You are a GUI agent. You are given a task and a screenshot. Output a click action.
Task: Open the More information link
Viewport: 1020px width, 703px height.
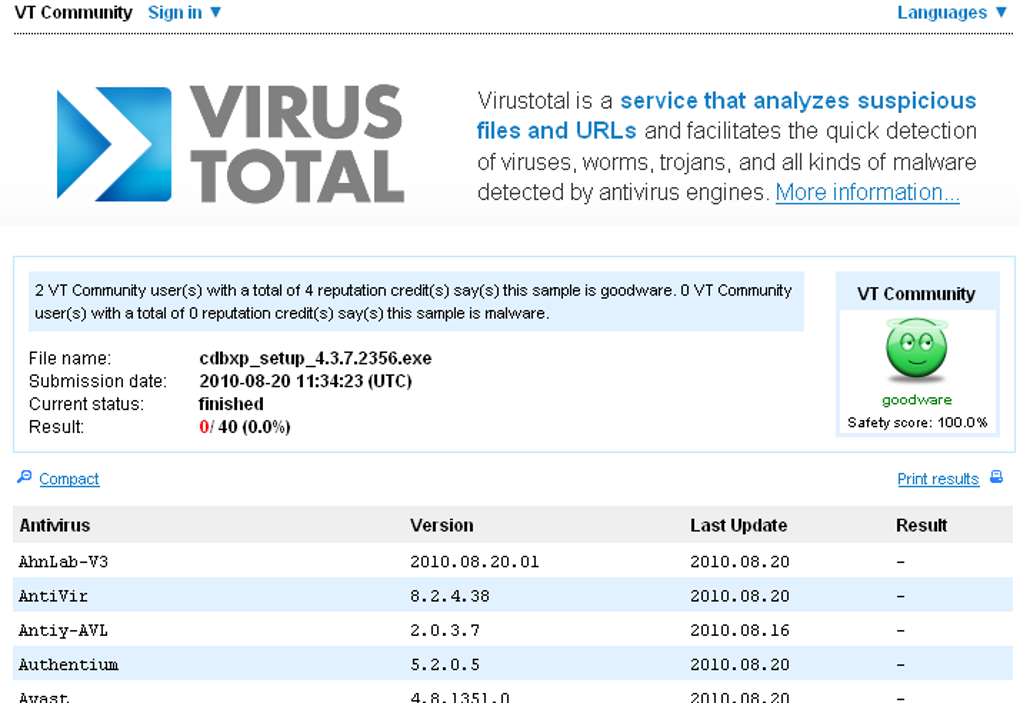click(x=867, y=192)
